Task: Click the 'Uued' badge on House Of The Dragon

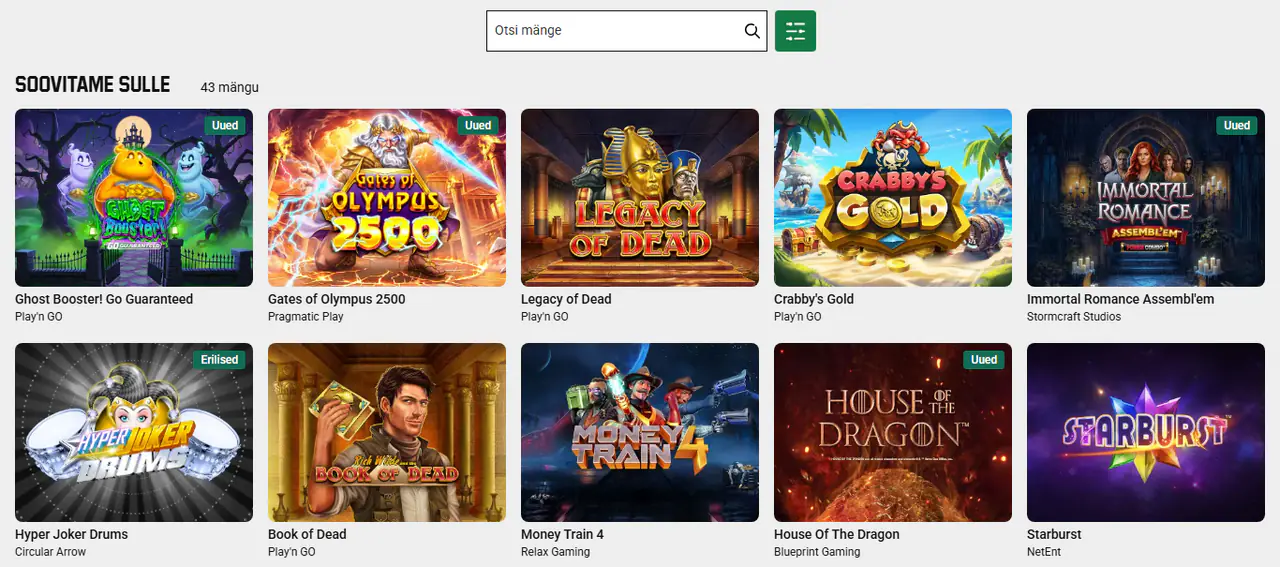Action: 984,360
